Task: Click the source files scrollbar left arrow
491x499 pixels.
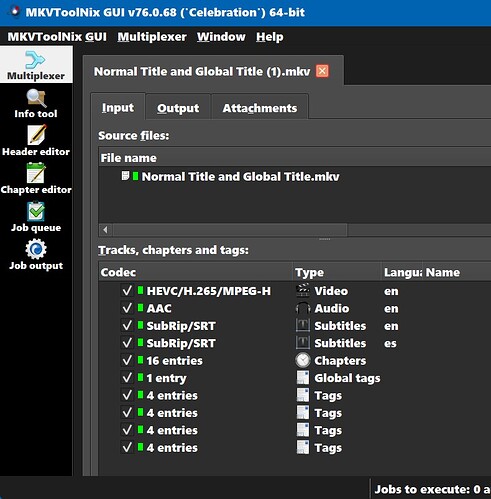Action: (106, 230)
